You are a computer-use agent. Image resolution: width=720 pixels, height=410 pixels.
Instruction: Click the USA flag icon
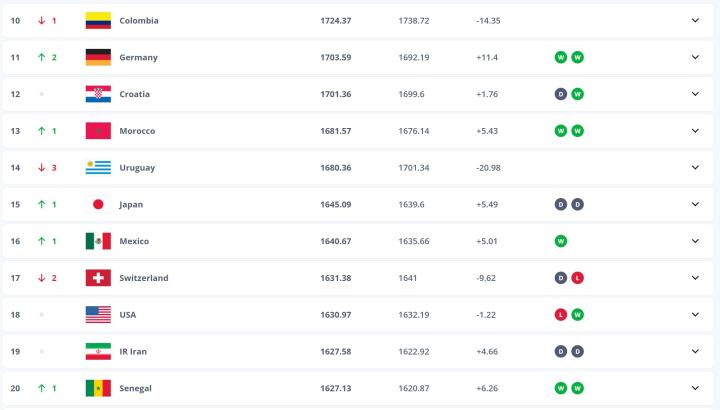point(98,314)
